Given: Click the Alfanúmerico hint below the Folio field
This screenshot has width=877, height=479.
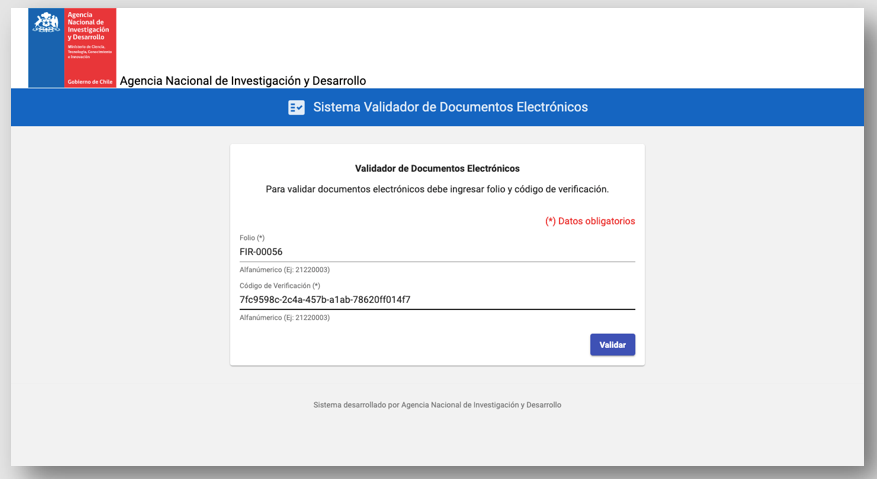Looking at the screenshot, I should (285, 270).
